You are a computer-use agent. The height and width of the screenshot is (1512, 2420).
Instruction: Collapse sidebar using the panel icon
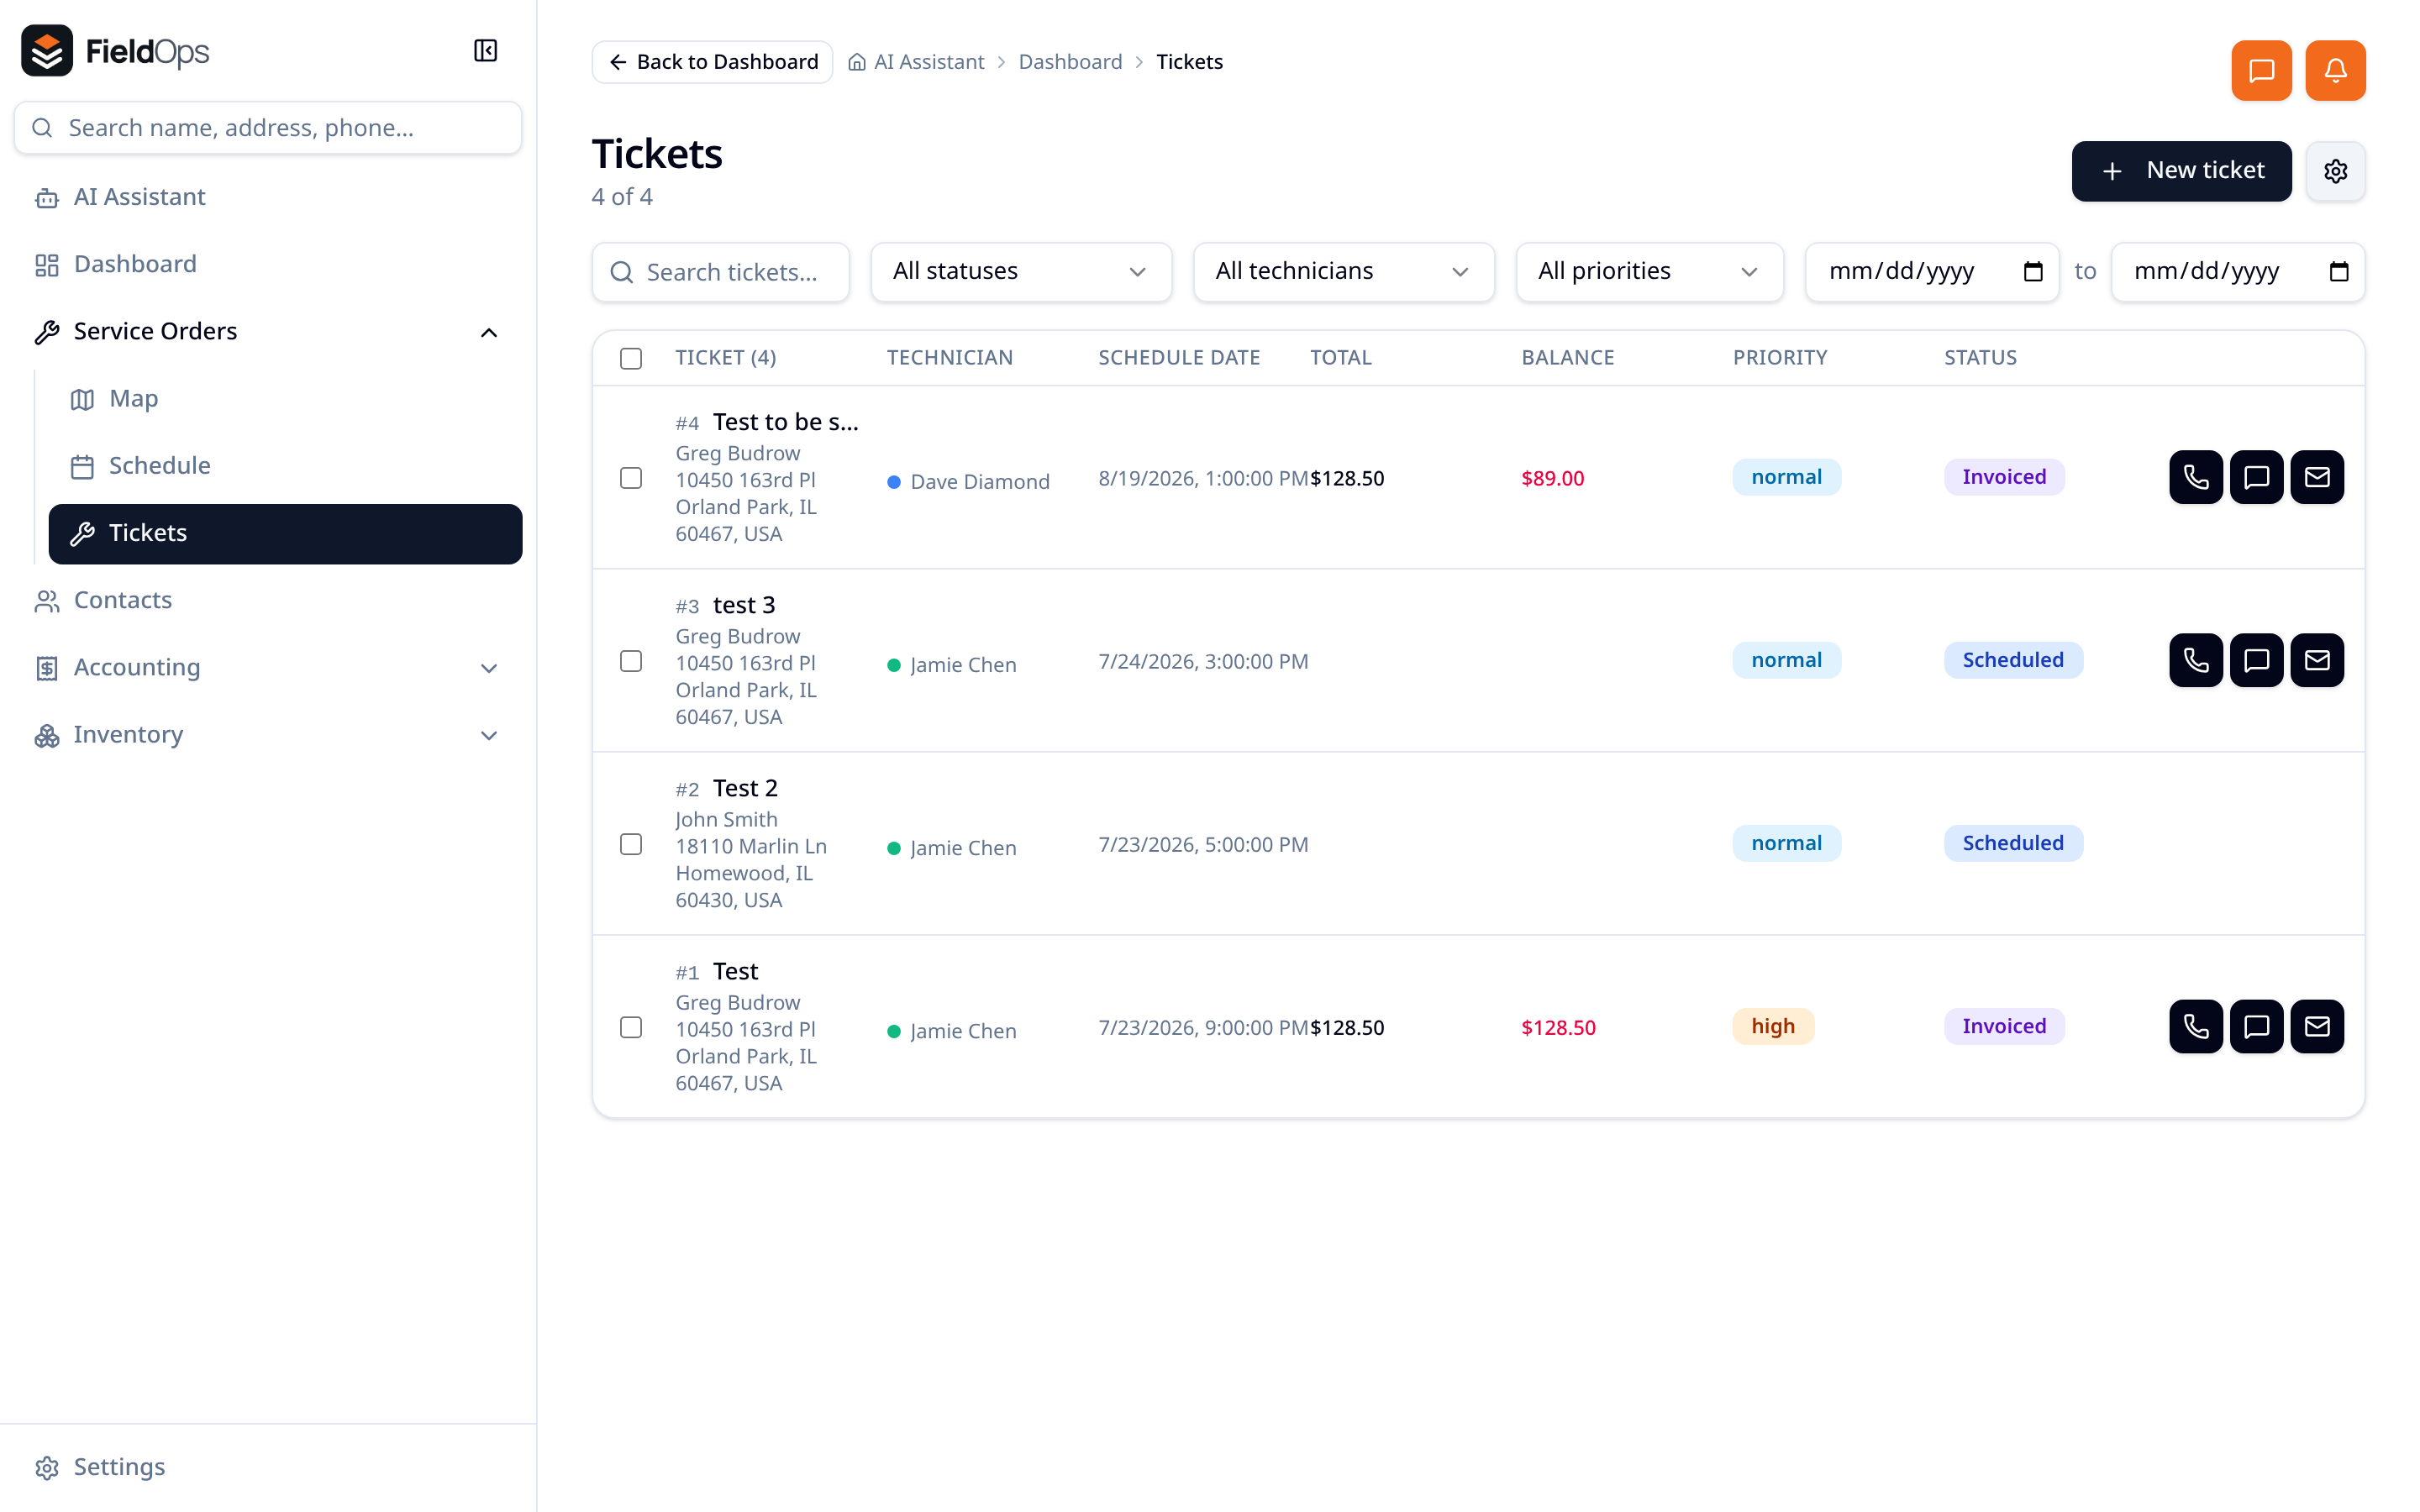click(x=485, y=51)
